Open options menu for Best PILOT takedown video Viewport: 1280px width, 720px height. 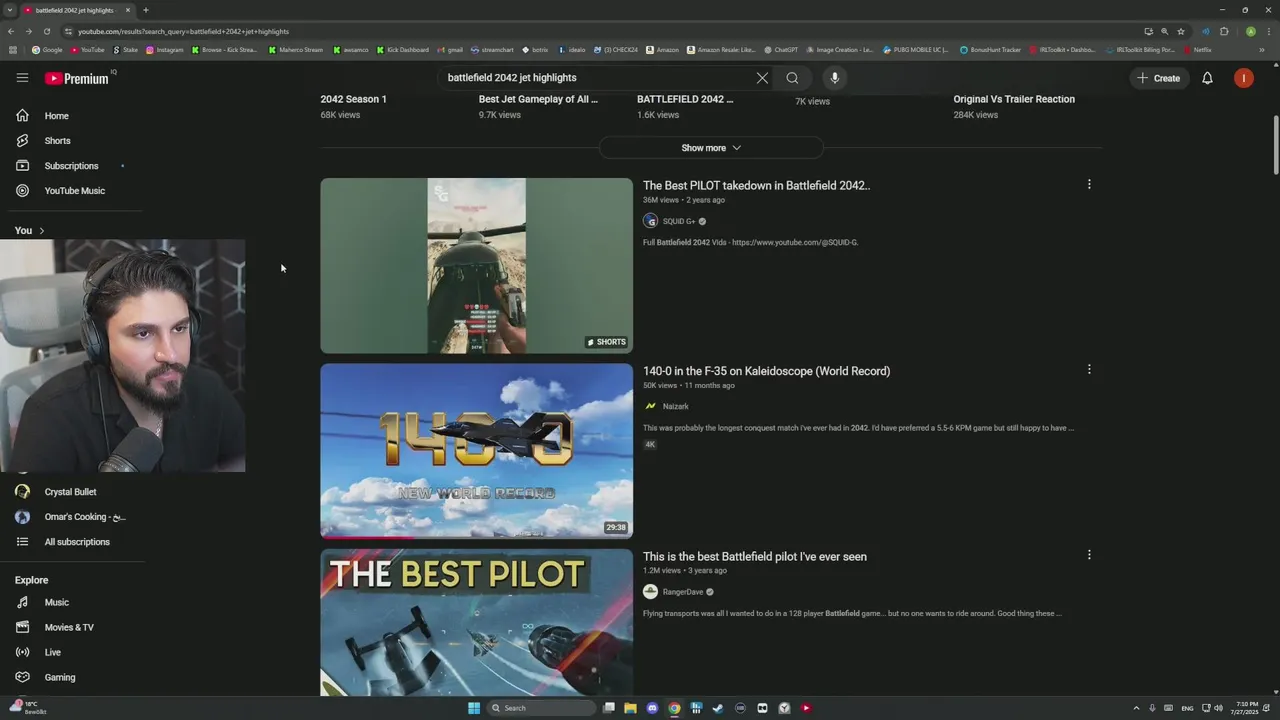click(x=1089, y=184)
